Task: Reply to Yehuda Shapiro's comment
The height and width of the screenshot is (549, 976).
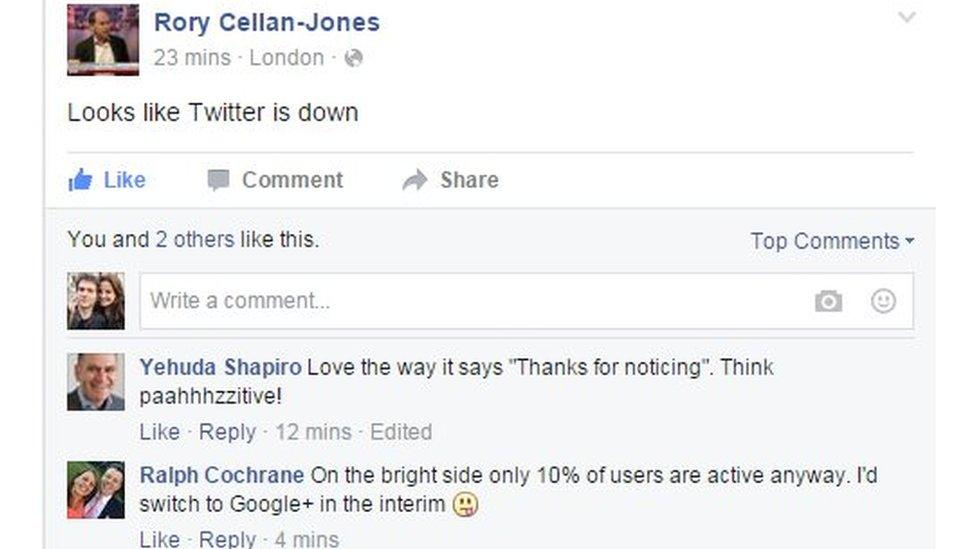Action: pos(227,432)
